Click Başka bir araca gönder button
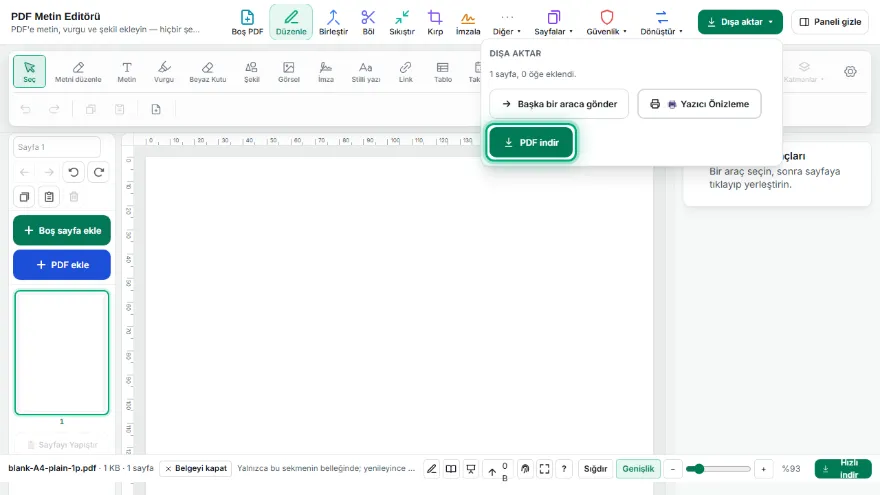880x495 pixels. point(559,104)
